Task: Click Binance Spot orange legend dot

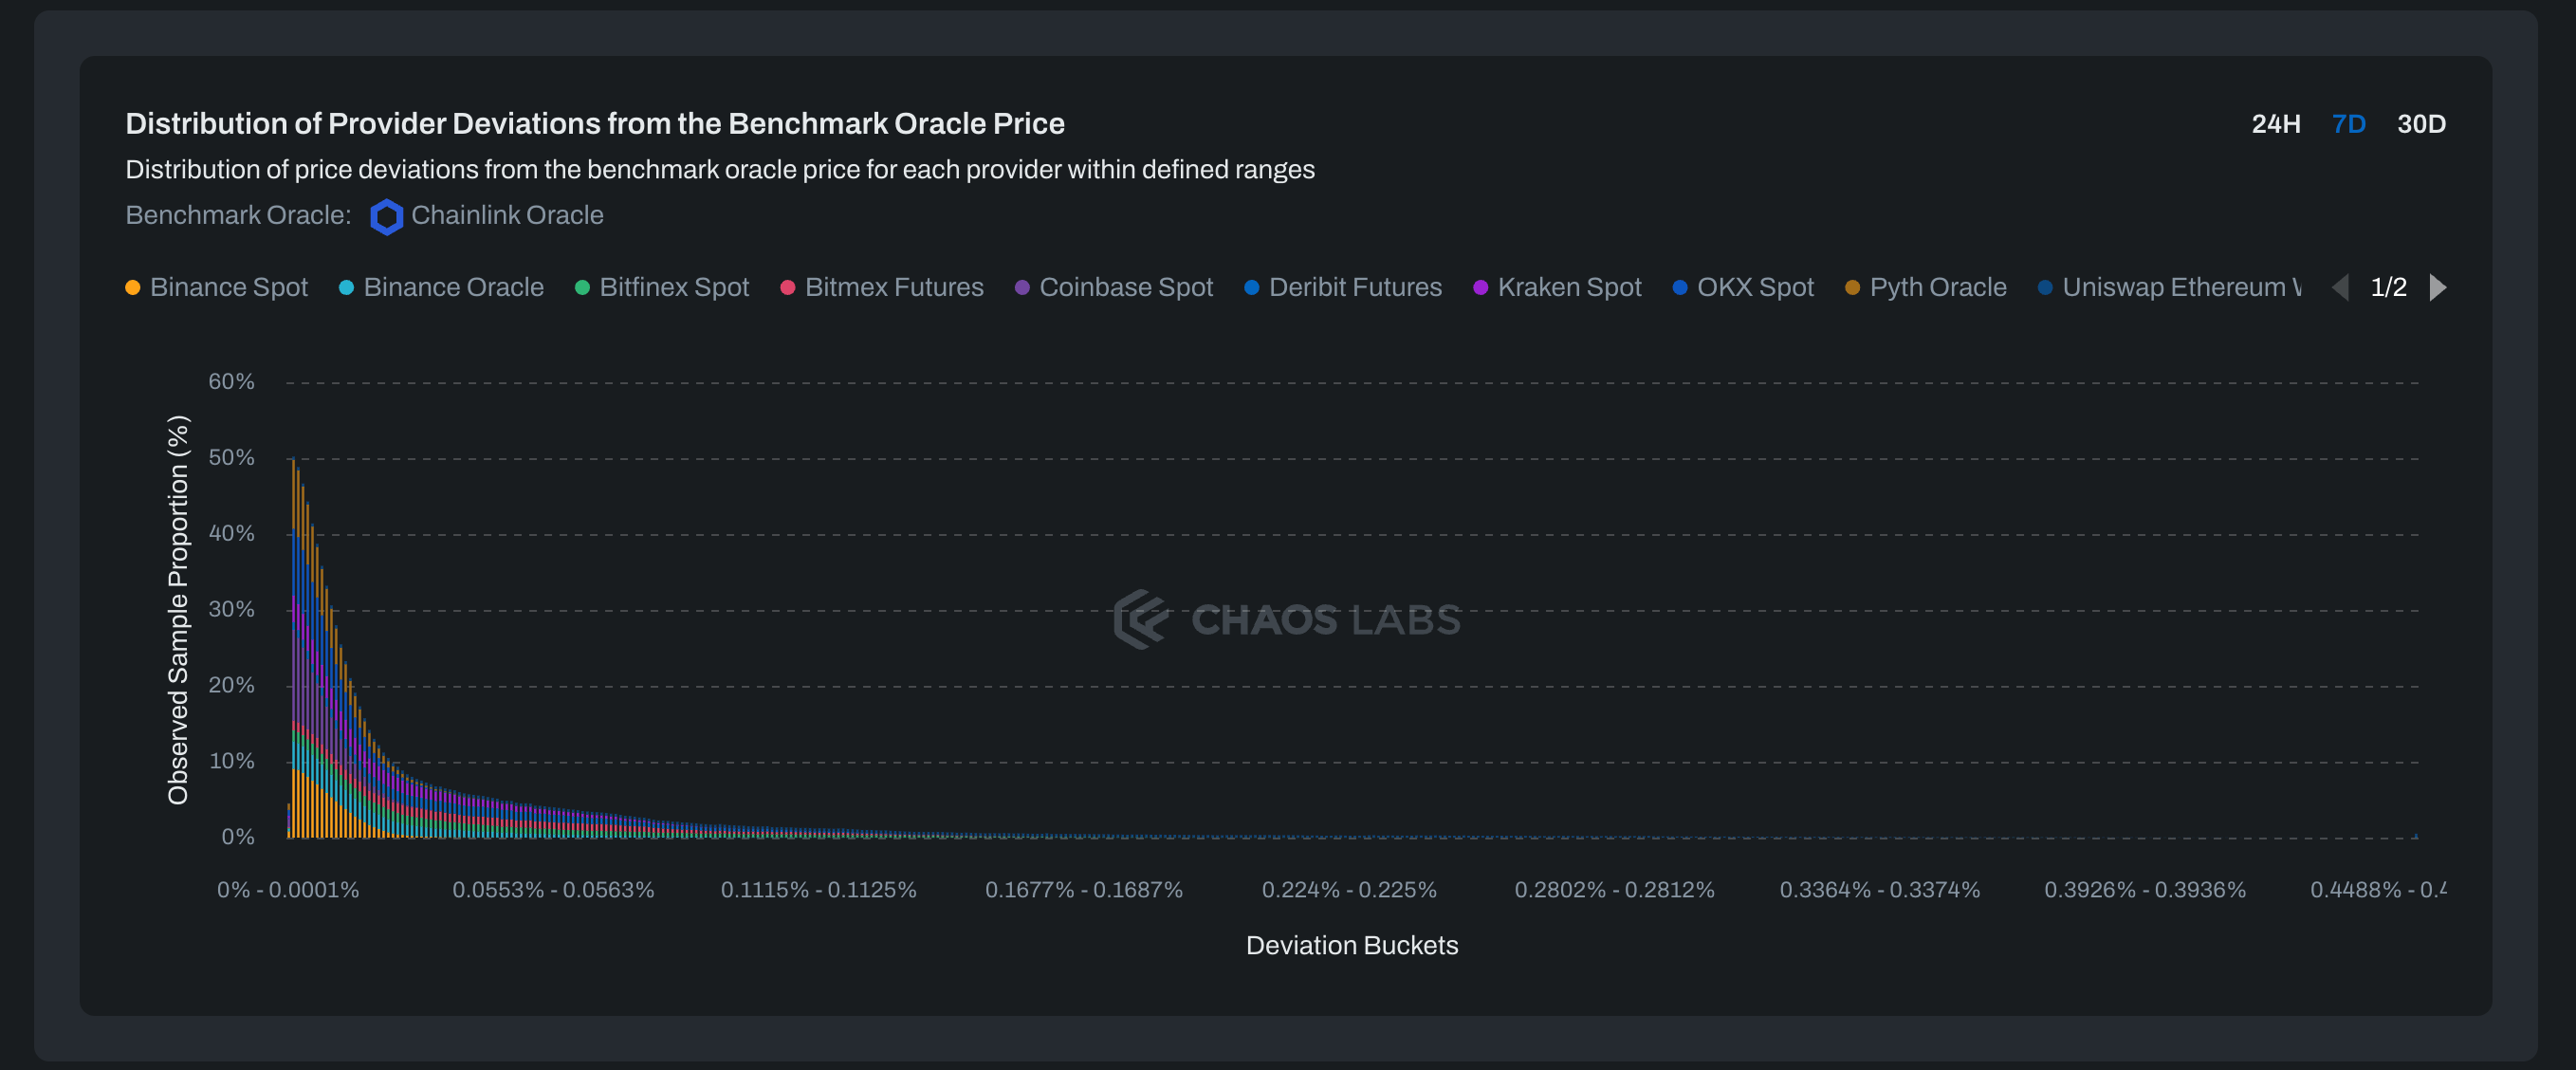Action: tap(132, 288)
